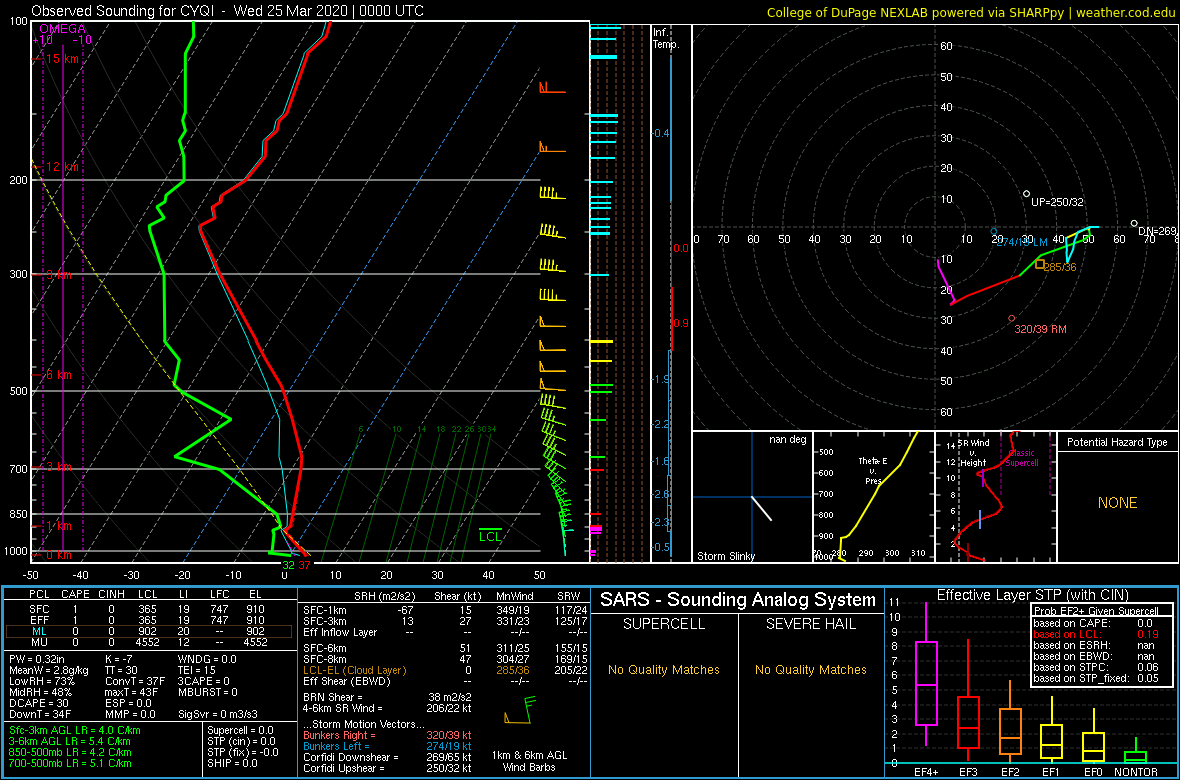This screenshot has height=780, width=1180.
Task: Click 'No Quality Matches' under SUPERCELL
Action: (664, 669)
